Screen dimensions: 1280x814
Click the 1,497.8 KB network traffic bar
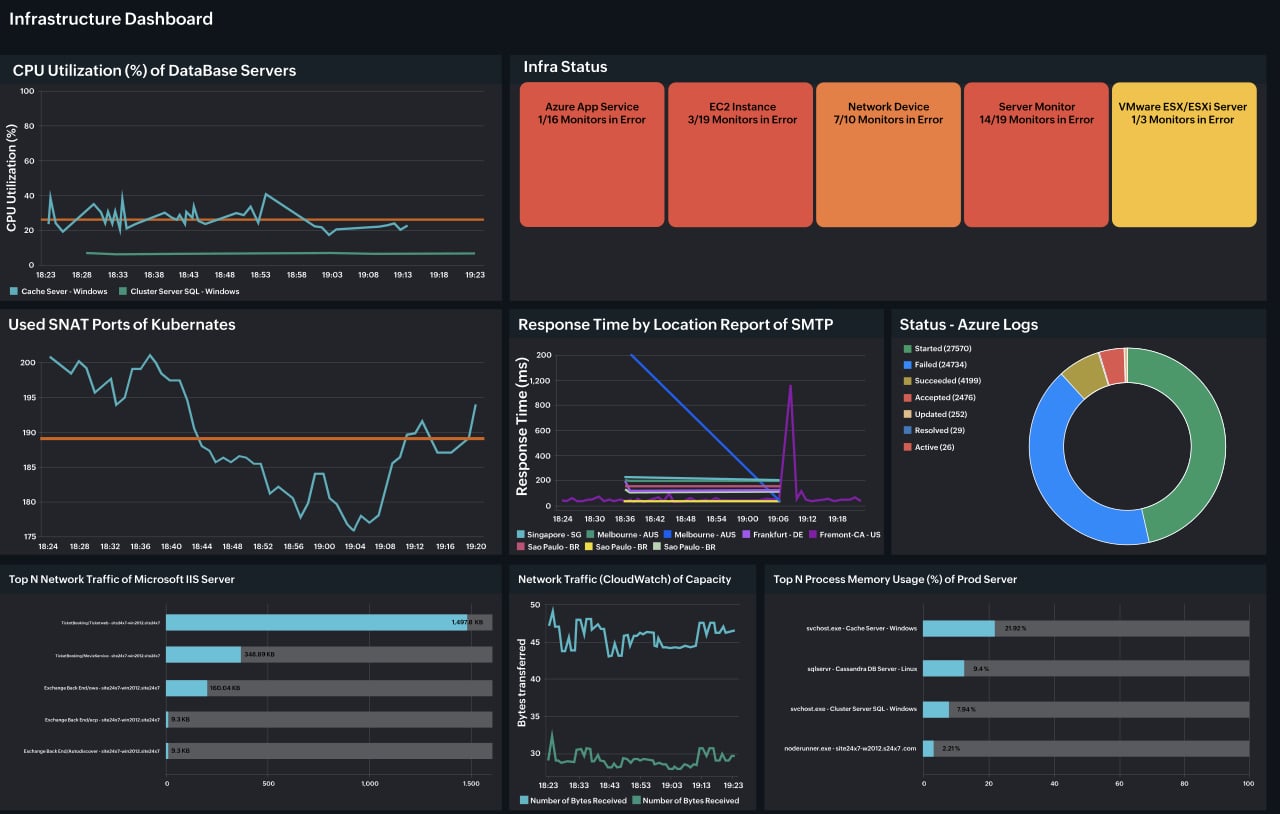click(x=318, y=622)
